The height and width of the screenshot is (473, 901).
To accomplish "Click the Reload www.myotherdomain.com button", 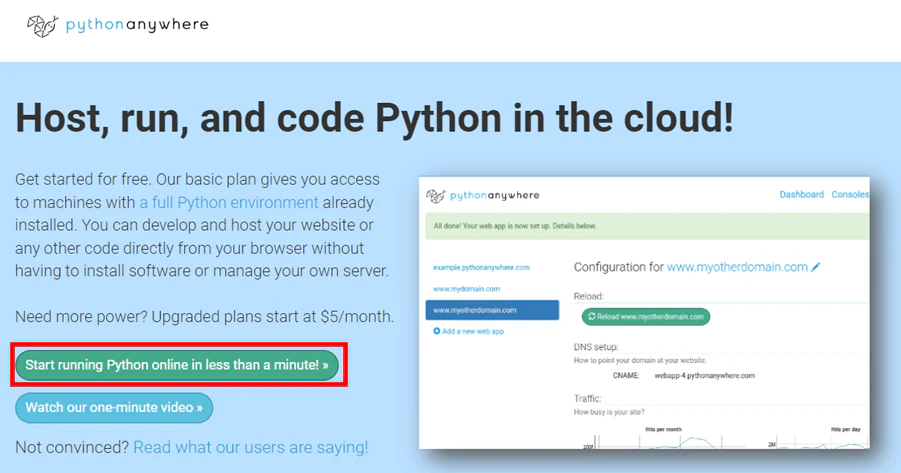I will pyautogui.click(x=646, y=317).
